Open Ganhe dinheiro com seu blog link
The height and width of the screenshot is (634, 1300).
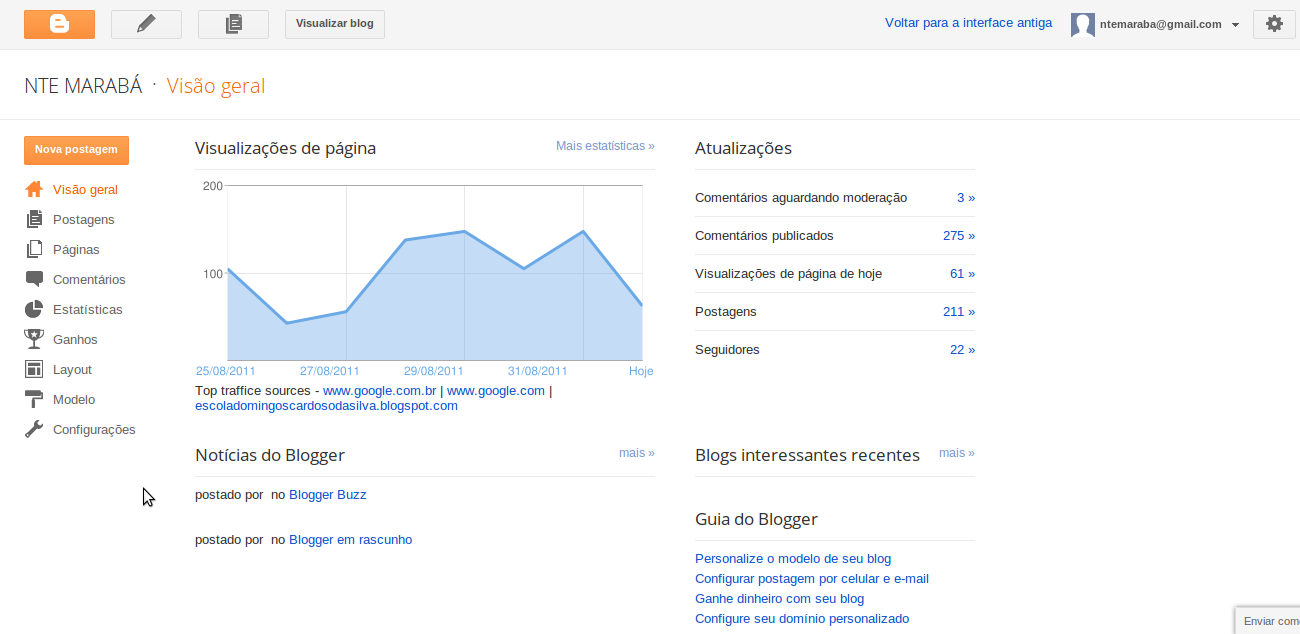pos(779,598)
